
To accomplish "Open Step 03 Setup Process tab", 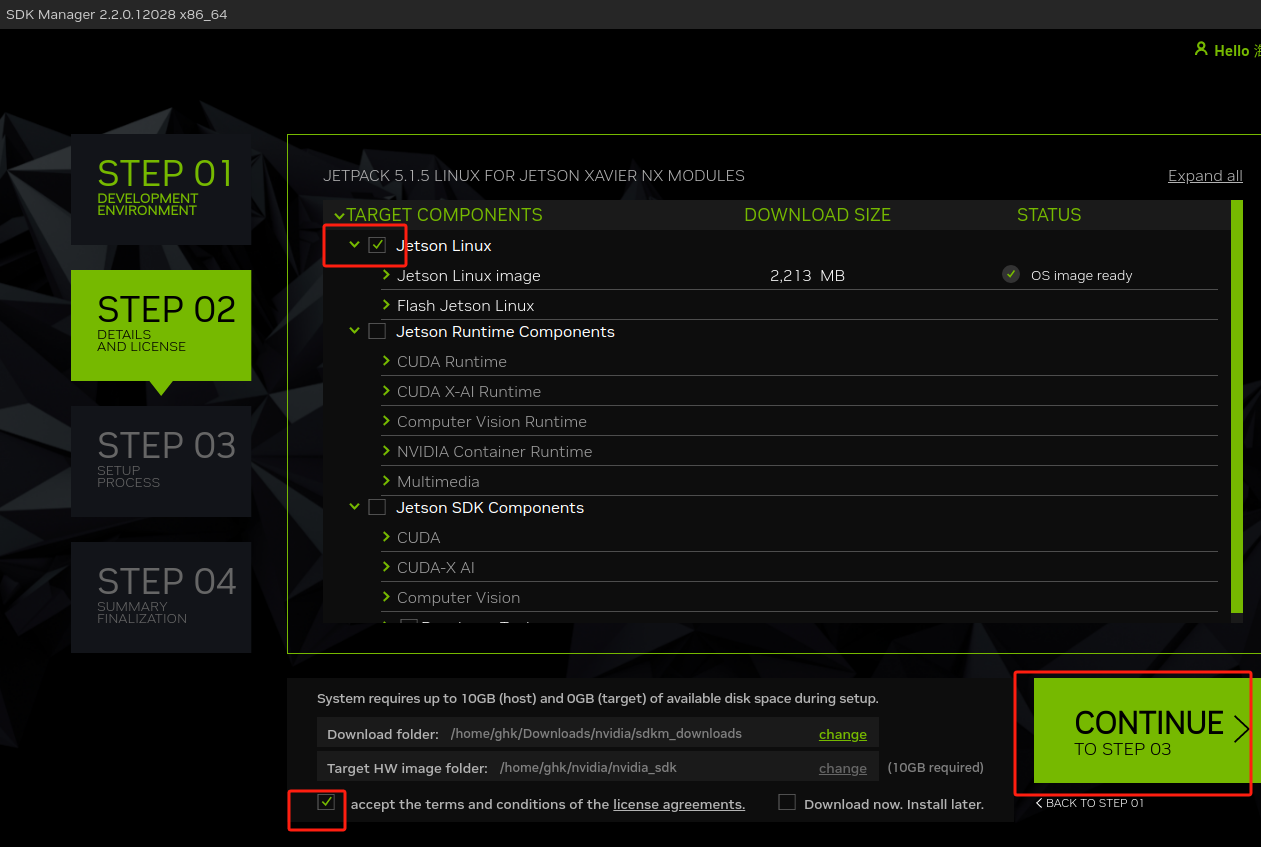I will coord(161,461).
